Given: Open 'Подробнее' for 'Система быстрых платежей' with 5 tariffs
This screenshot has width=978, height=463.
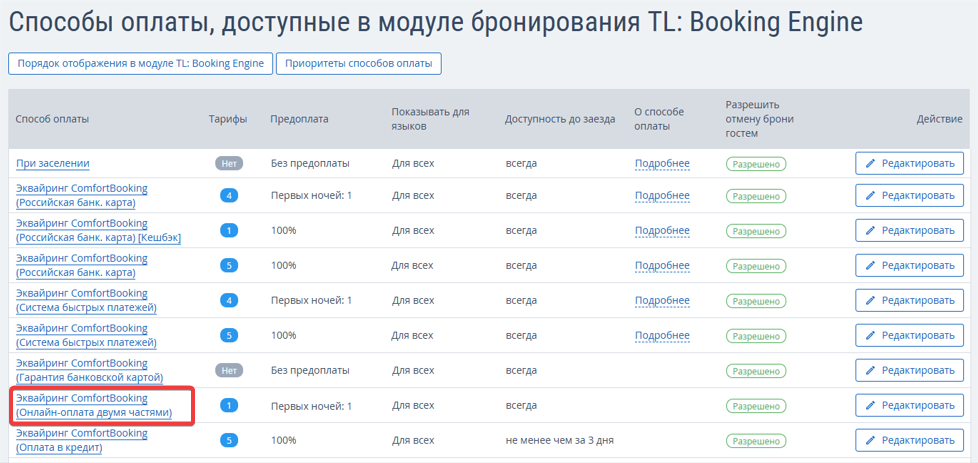Looking at the screenshot, I should tap(662, 336).
